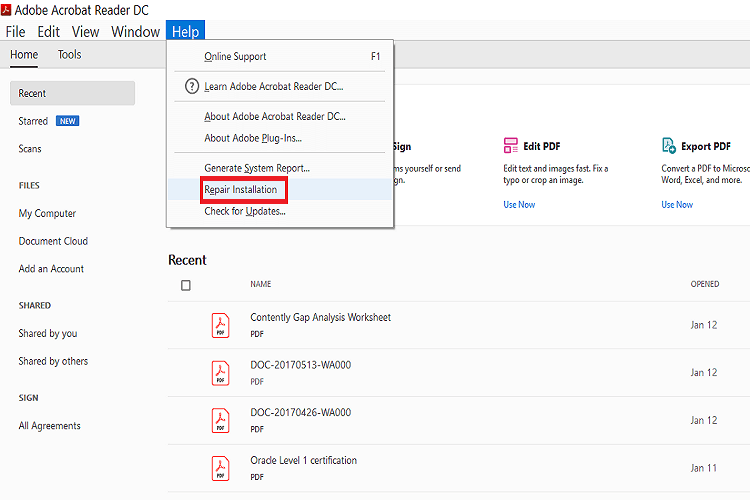Open the Edit menu
The height and width of the screenshot is (500, 750).
coord(48,32)
